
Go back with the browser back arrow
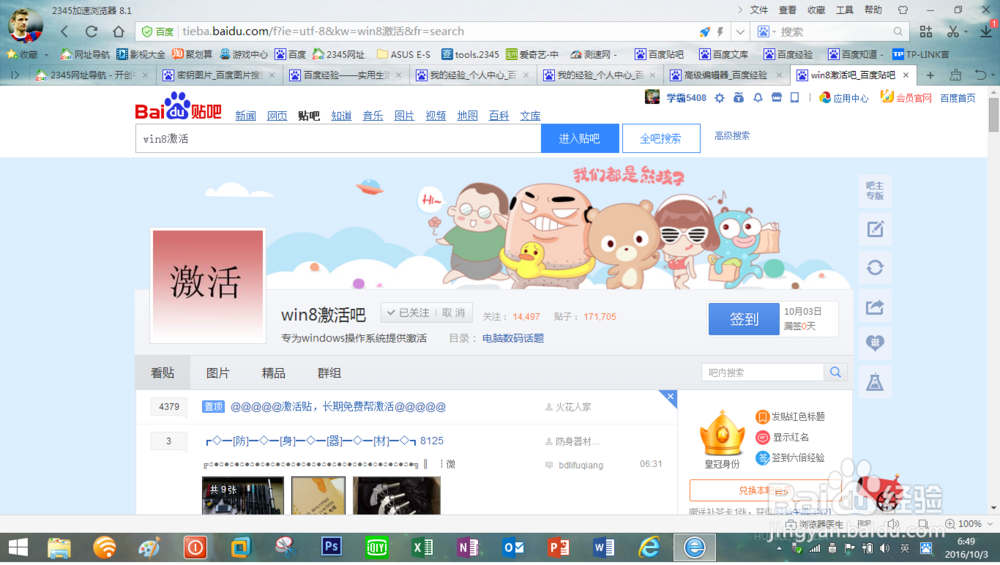coord(64,31)
